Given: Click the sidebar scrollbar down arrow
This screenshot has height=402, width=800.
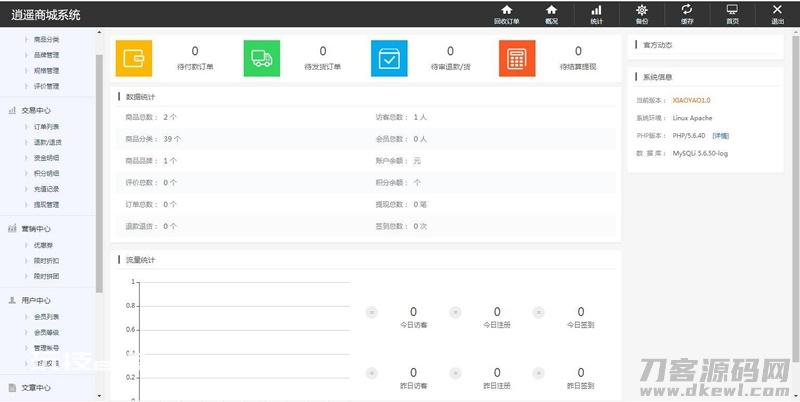Looking at the screenshot, I should (x=99, y=396).
